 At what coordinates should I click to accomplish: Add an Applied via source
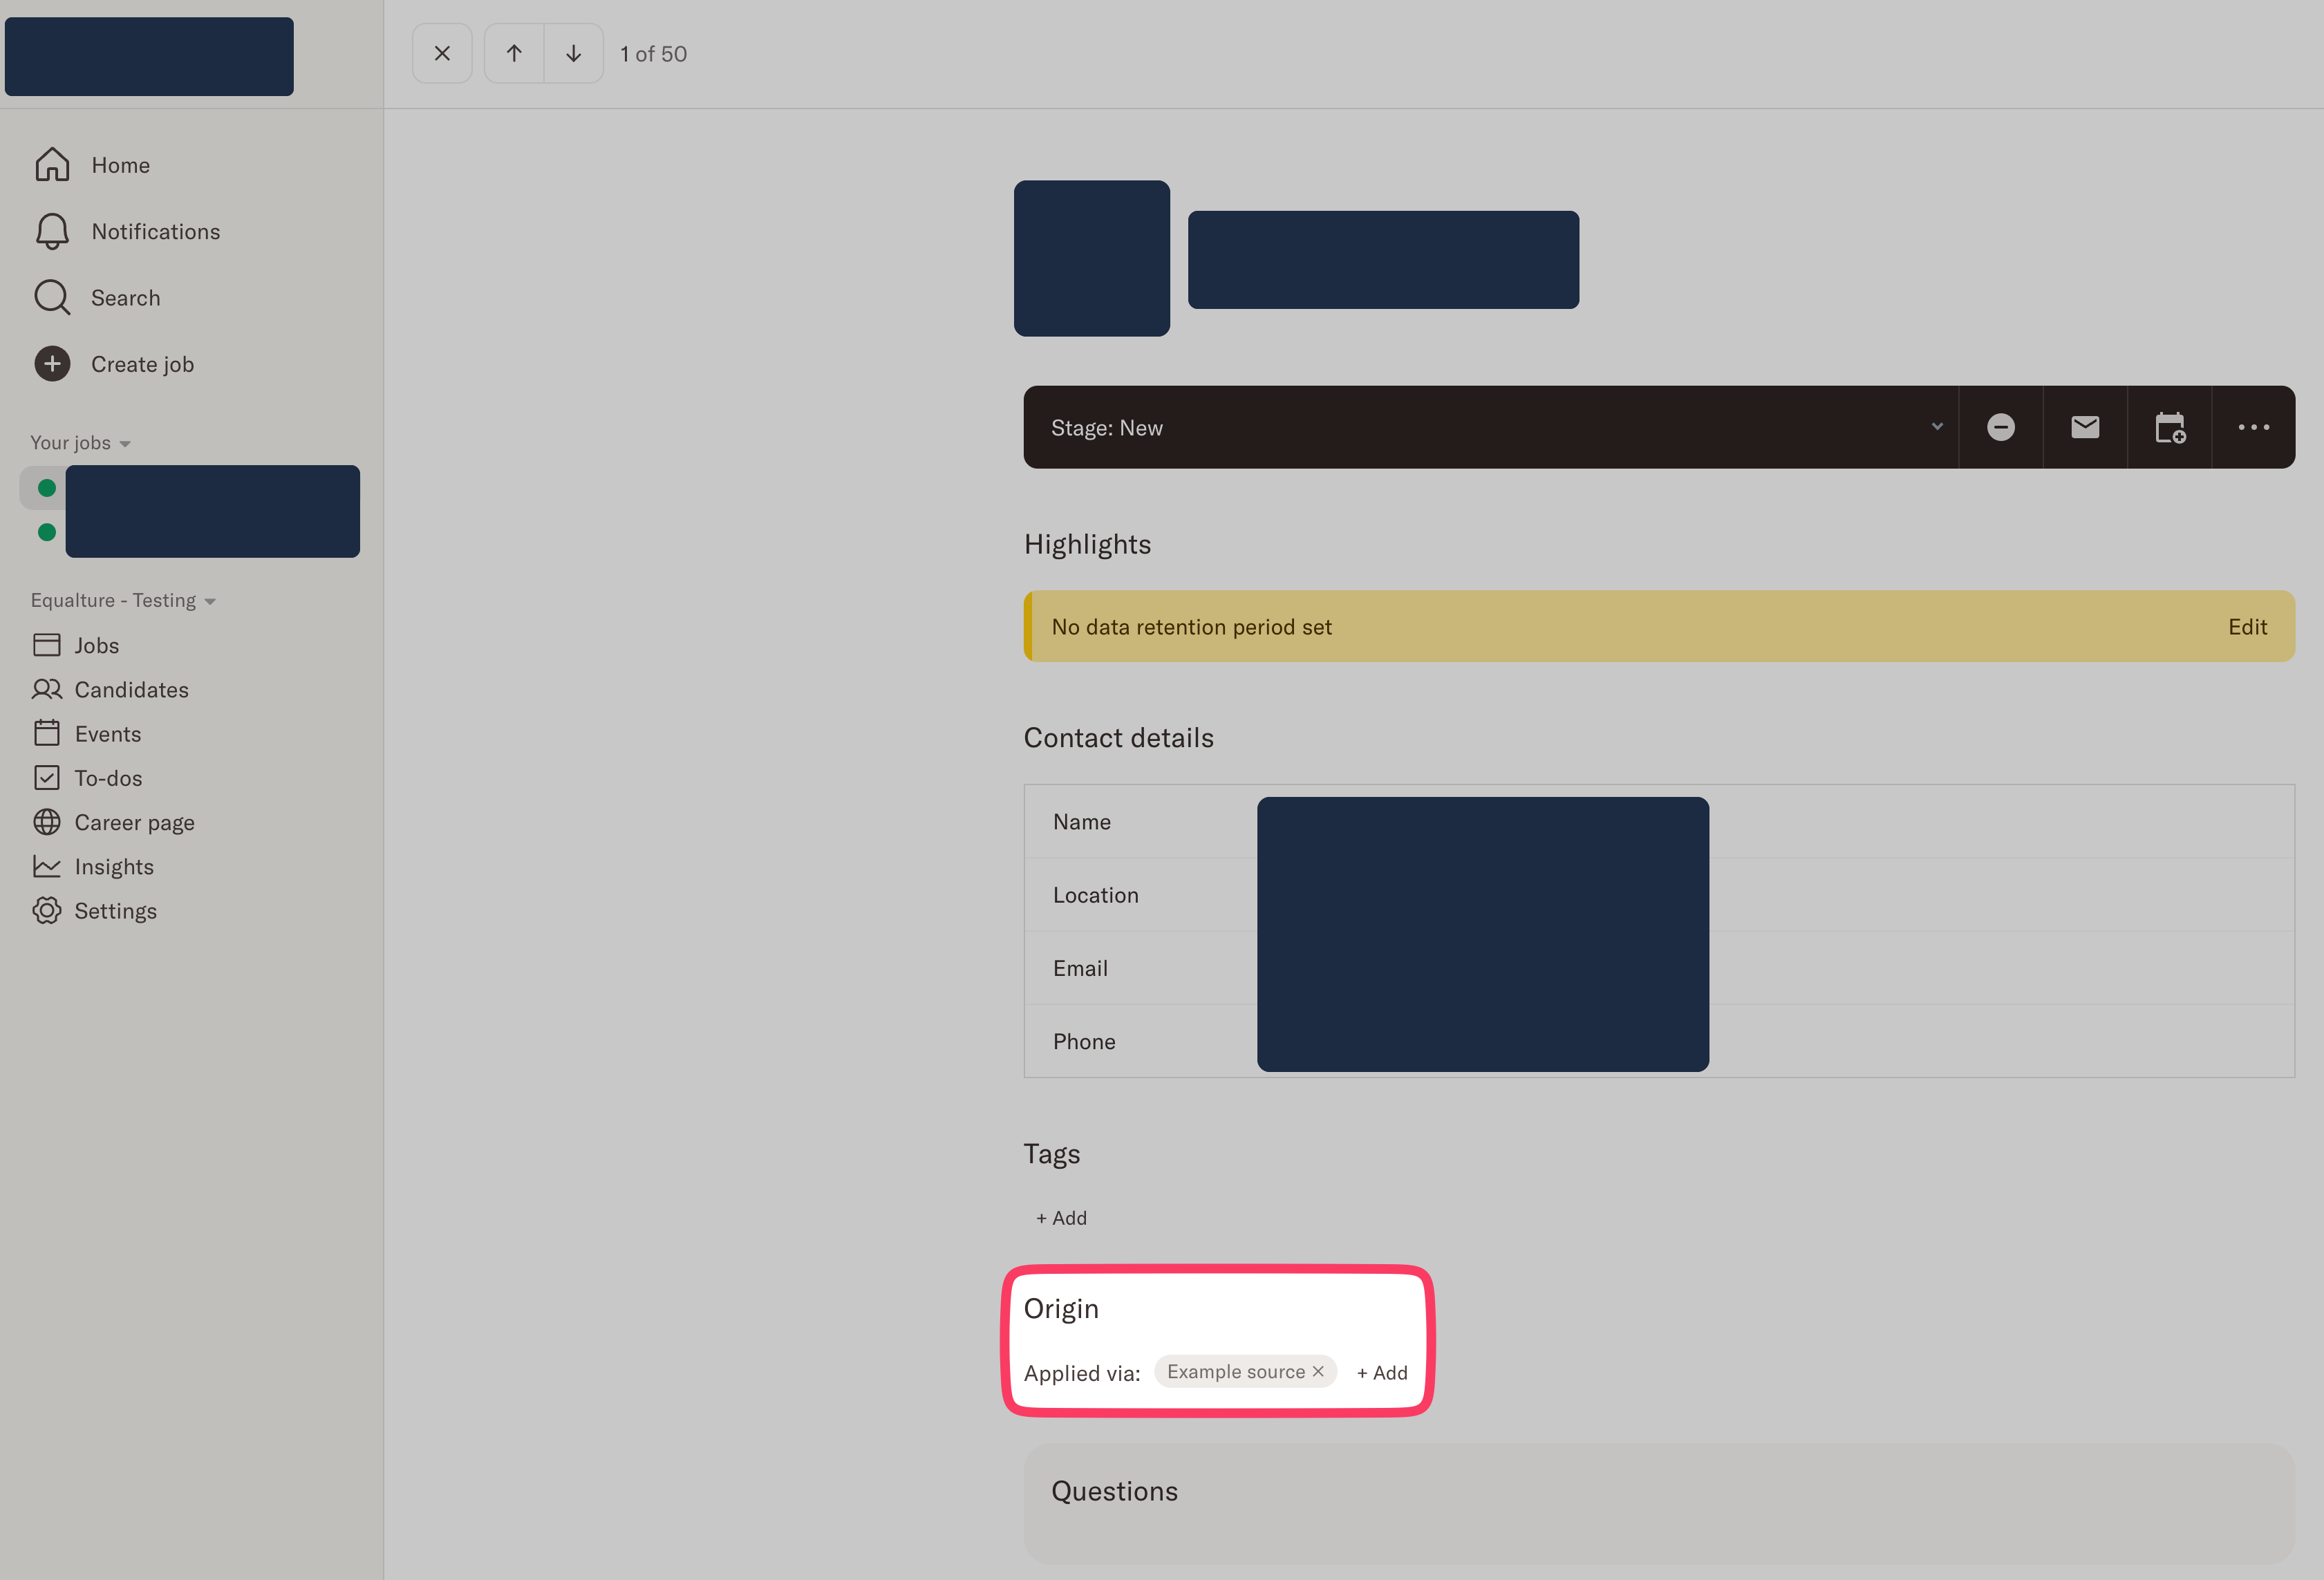coord(1381,1373)
